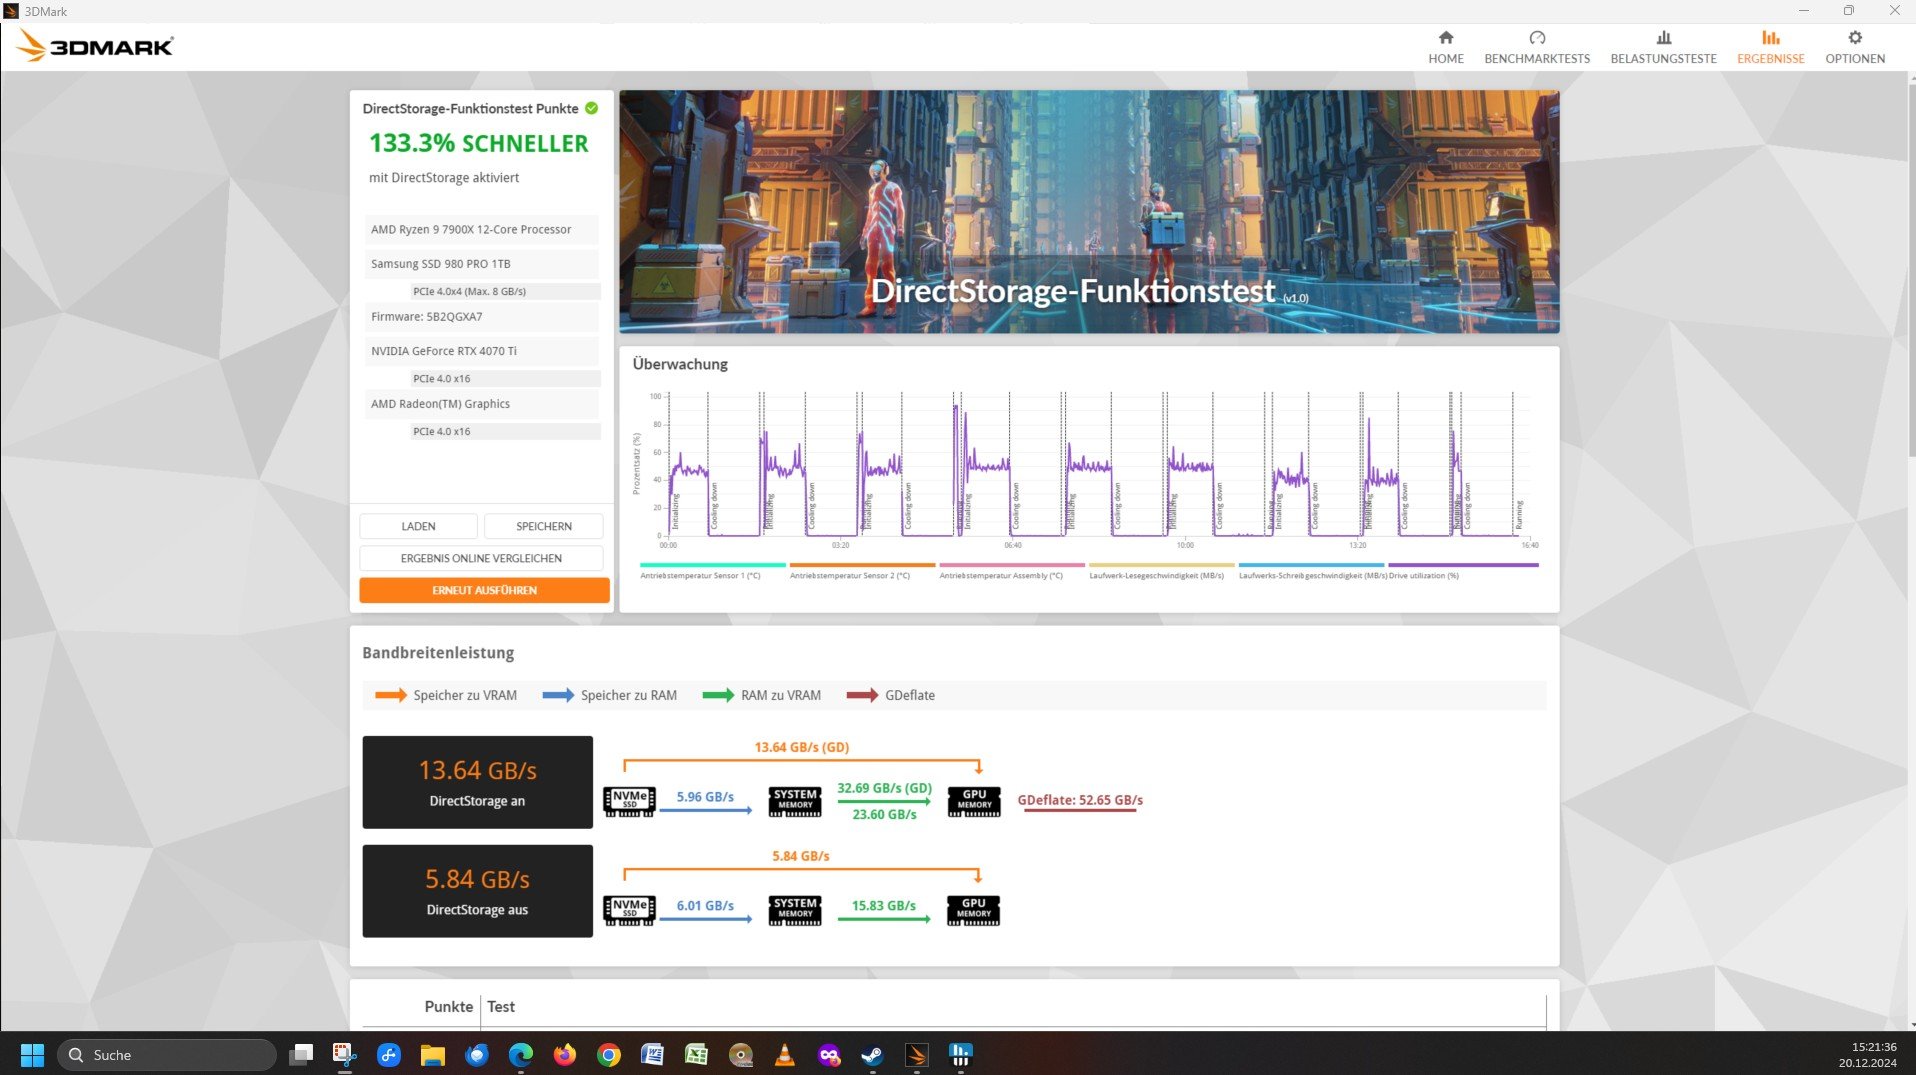
Task: Switch to Ergebnisse tab
Action: click(1770, 47)
